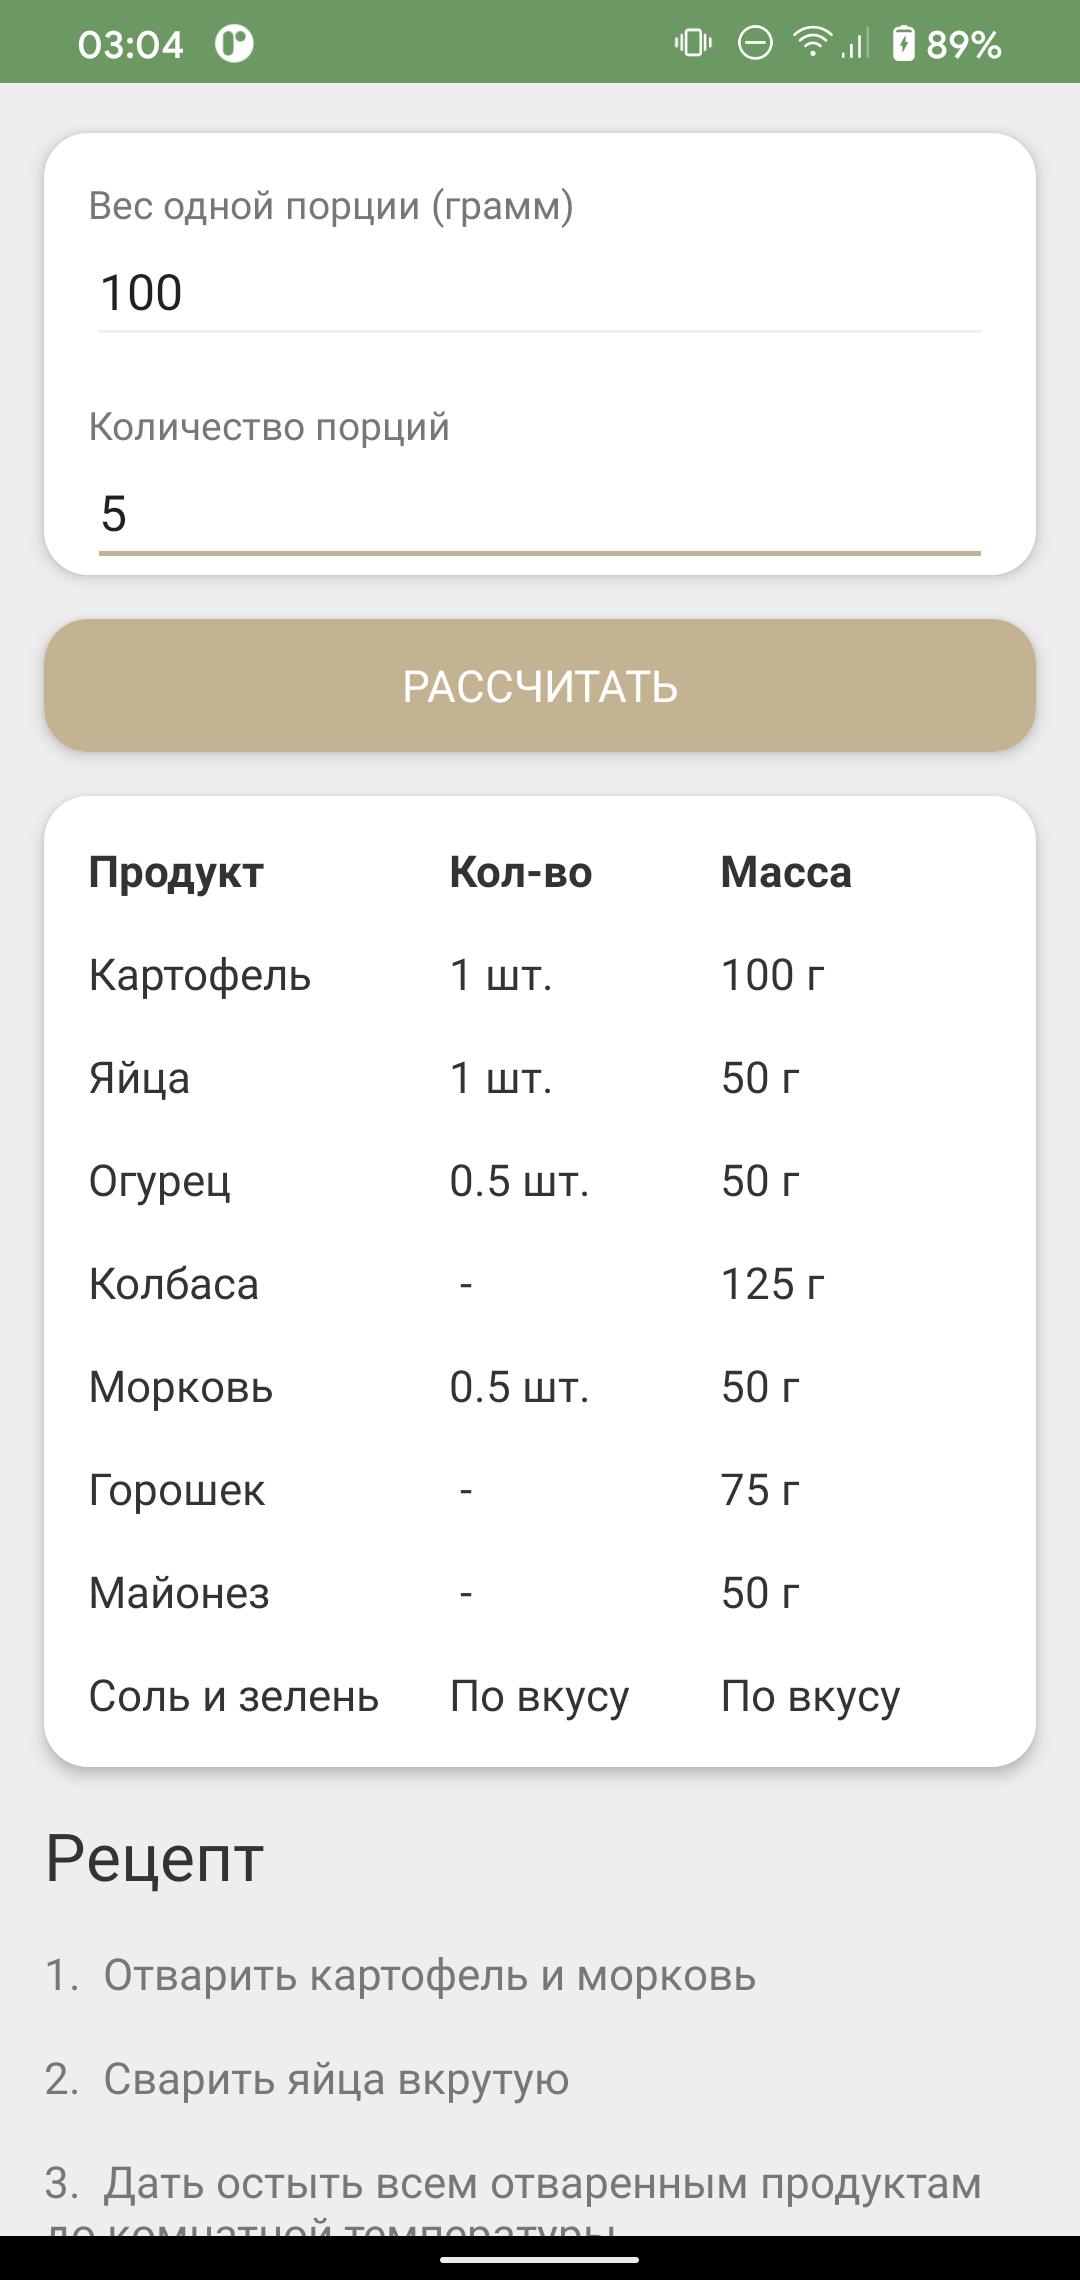Click the РАССЧИТАТЬ button
The image size is (1080, 2280).
(x=540, y=686)
